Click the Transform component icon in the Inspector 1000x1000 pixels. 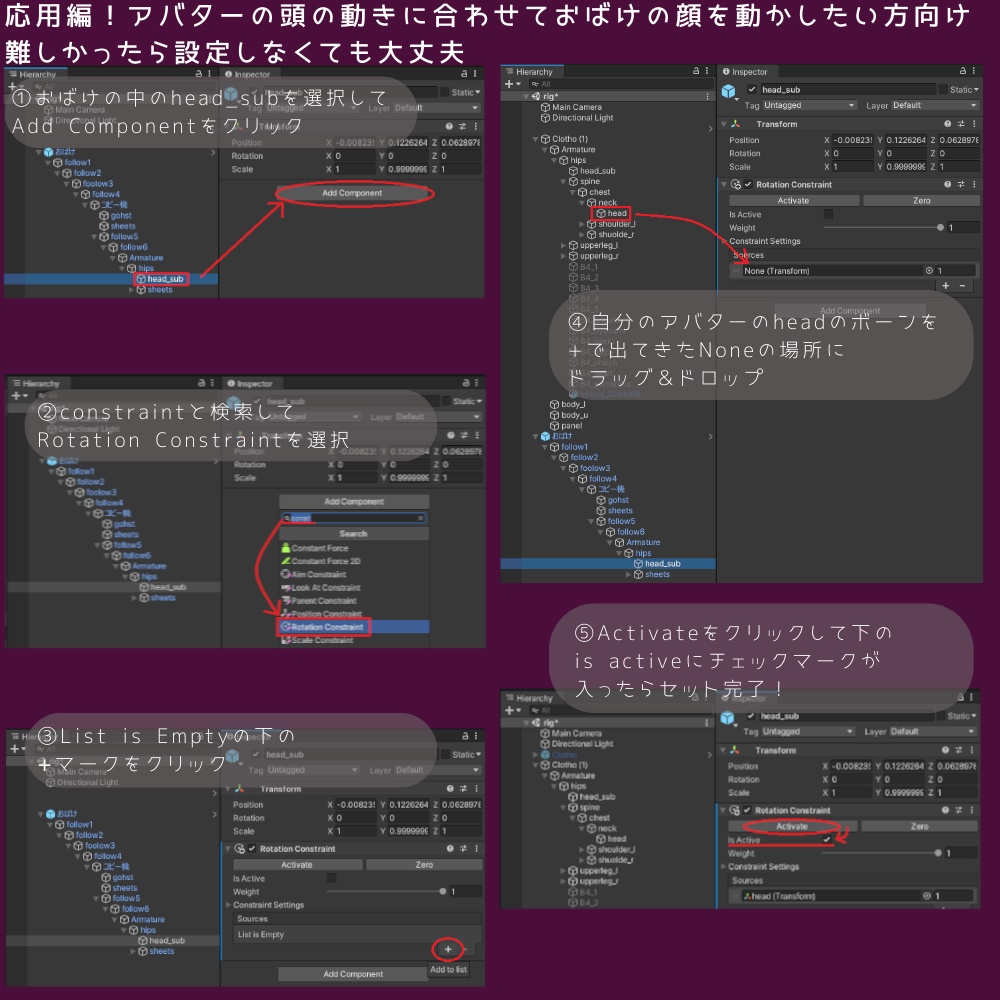point(737,124)
